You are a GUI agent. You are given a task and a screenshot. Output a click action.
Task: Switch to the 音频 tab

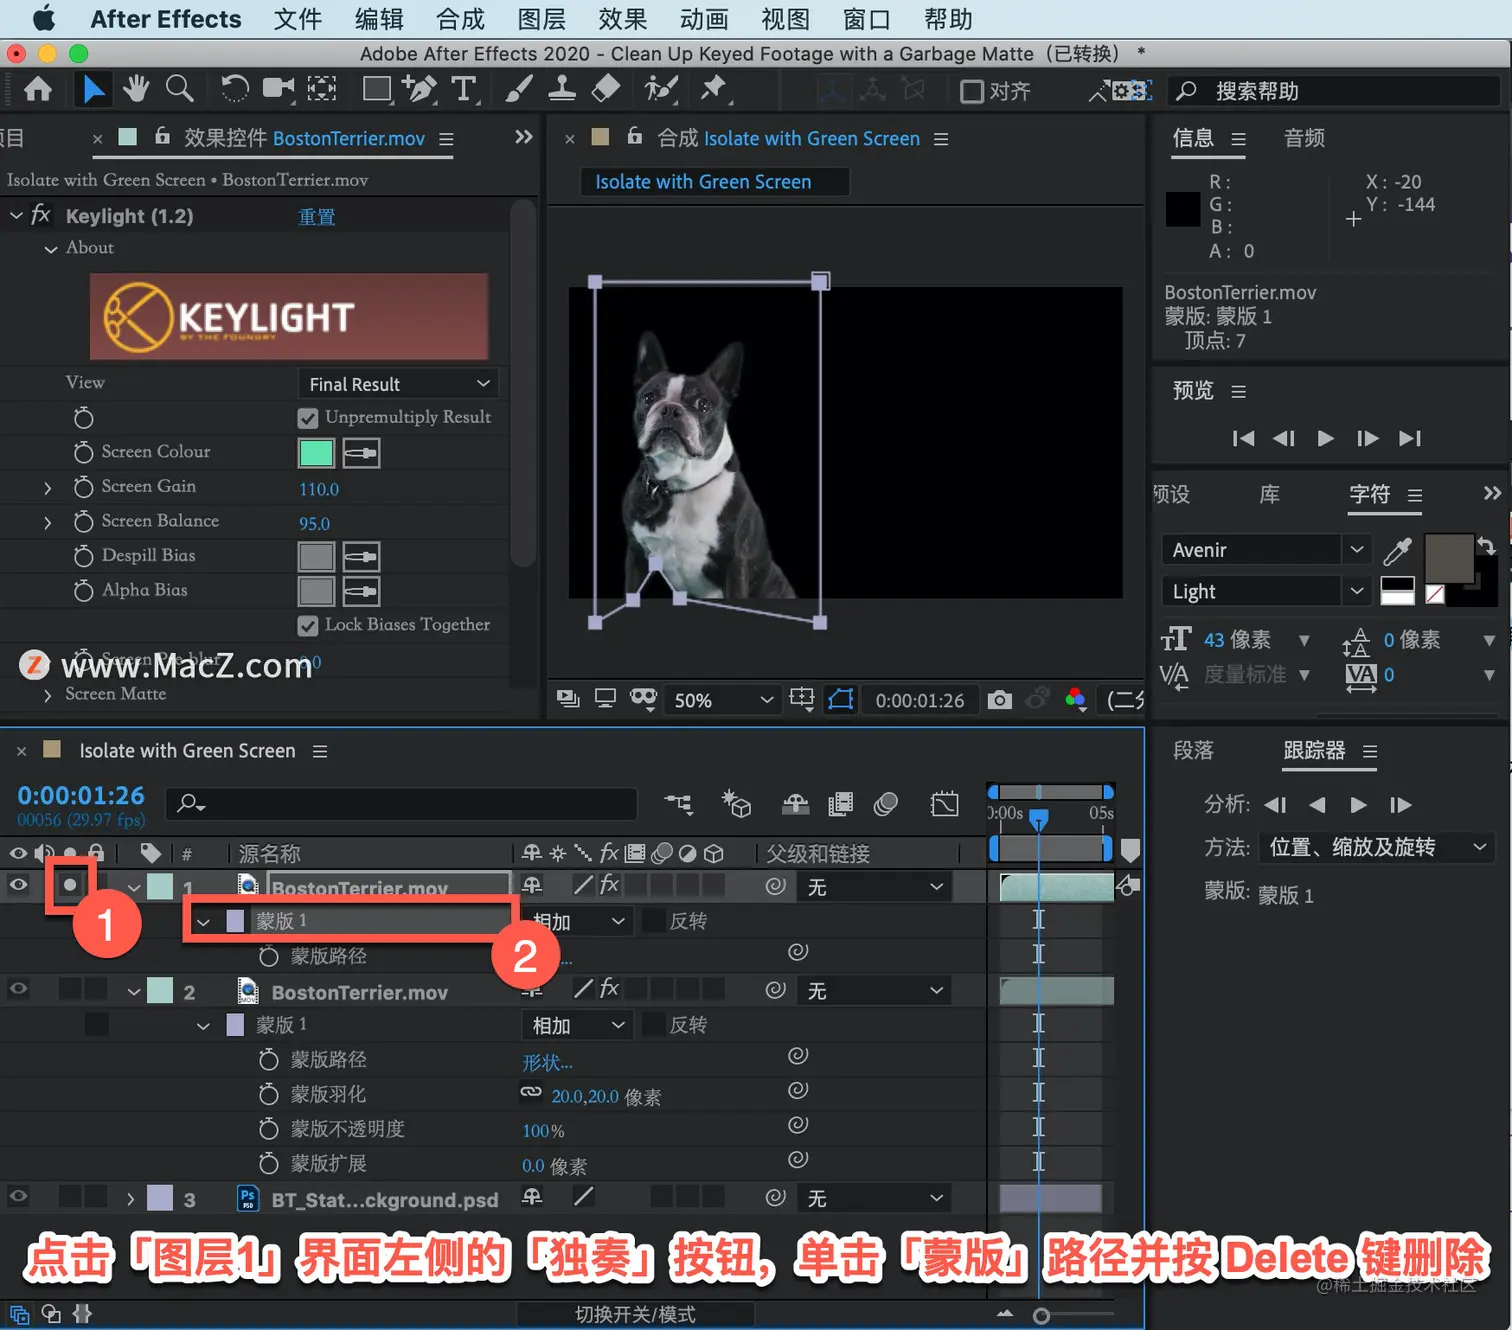click(x=1304, y=138)
